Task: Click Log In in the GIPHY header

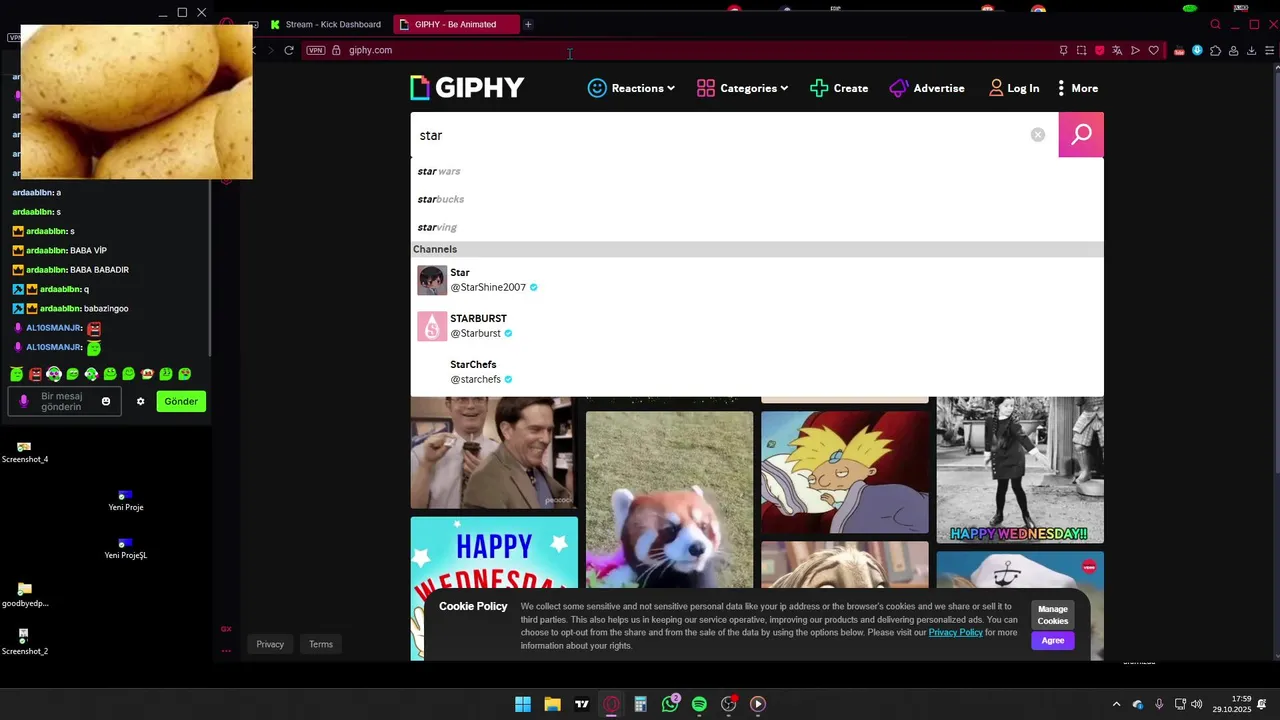Action: click(x=1014, y=88)
